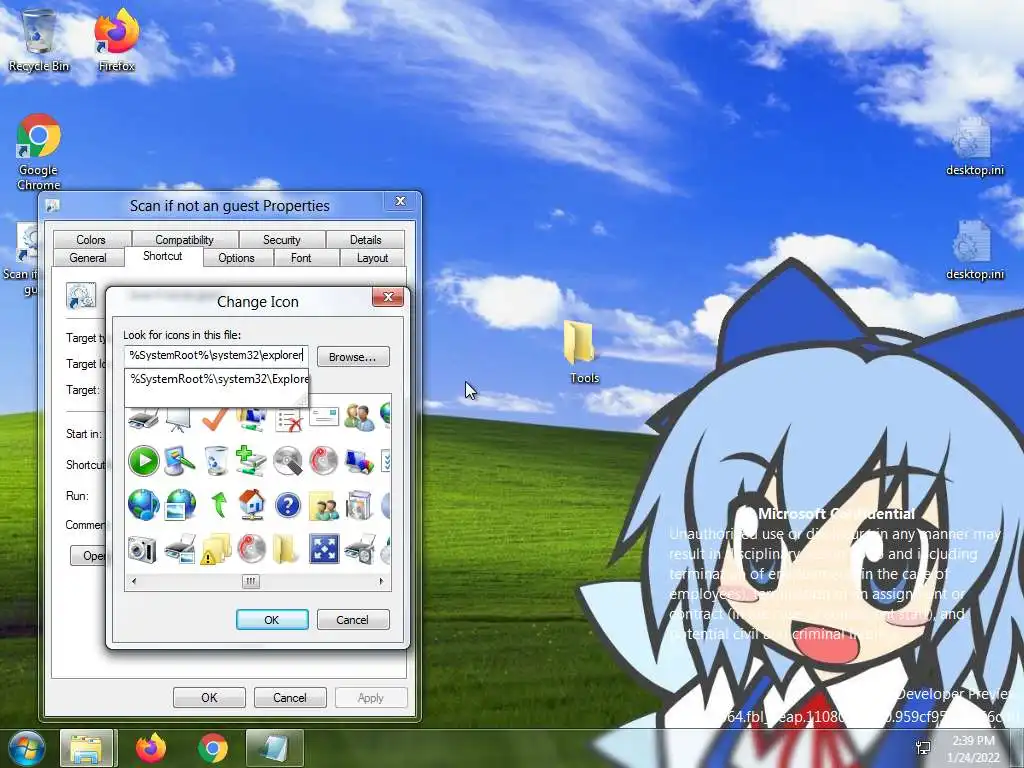The height and width of the screenshot is (768, 1024).
Task: Select the globe with picture icon
Action: 180,505
